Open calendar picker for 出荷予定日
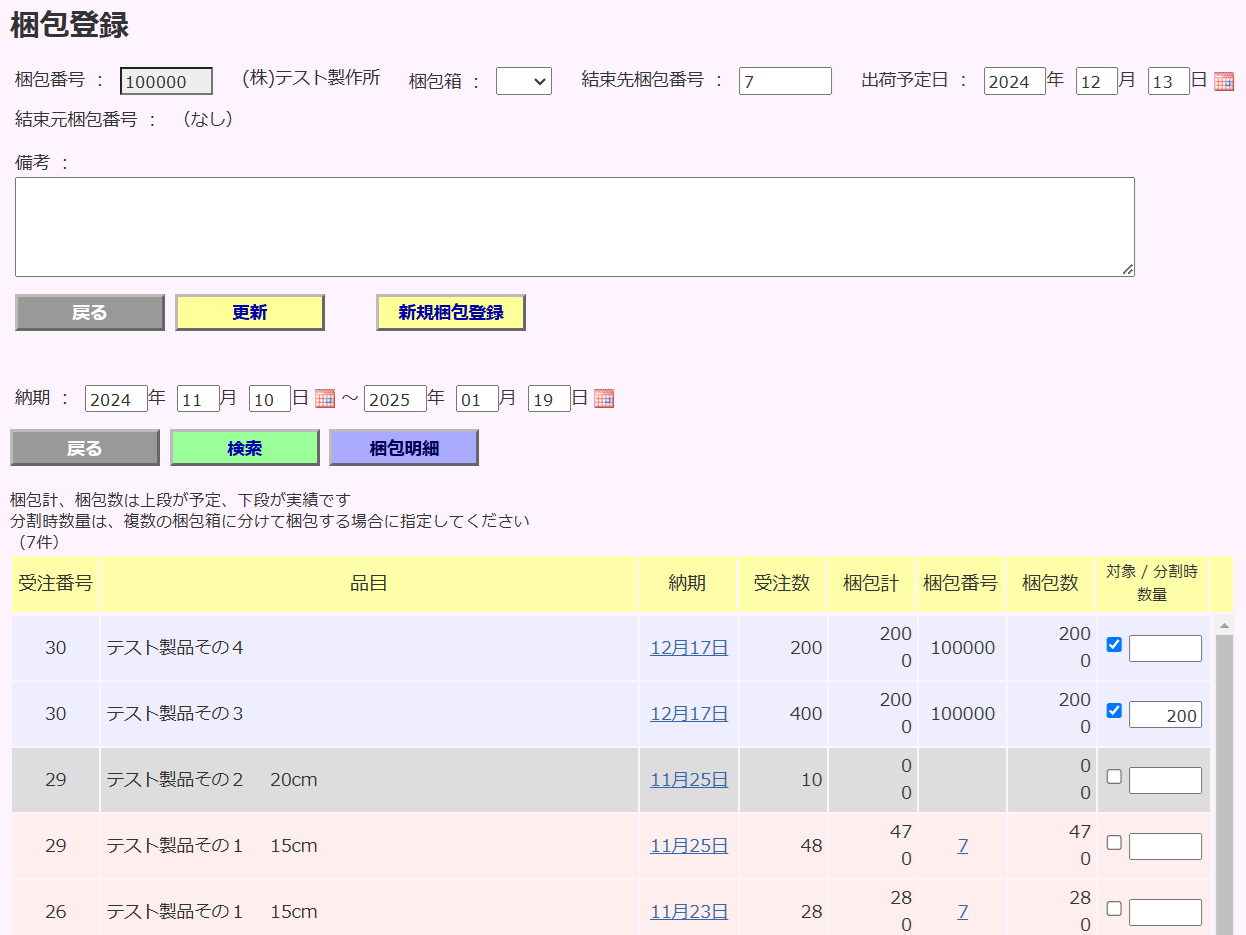Image resolution: width=1246 pixels, height=935 pixels. coord(1223,82)
